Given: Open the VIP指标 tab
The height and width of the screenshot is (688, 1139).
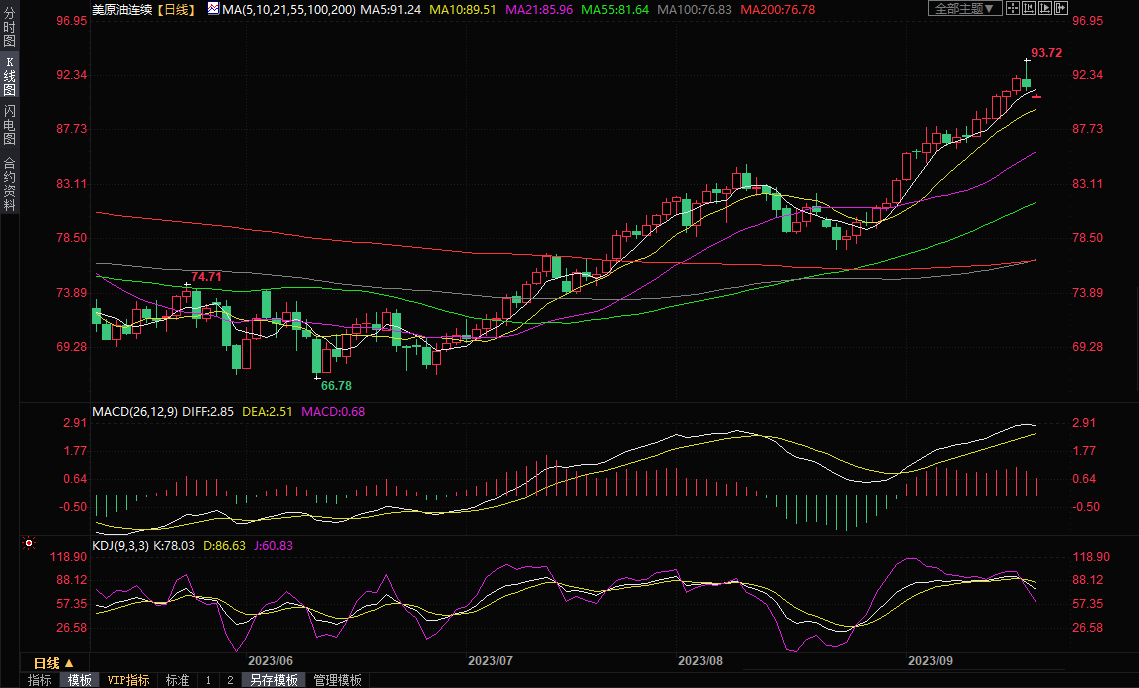Looking at the screenshot, I should click(129, 680).
